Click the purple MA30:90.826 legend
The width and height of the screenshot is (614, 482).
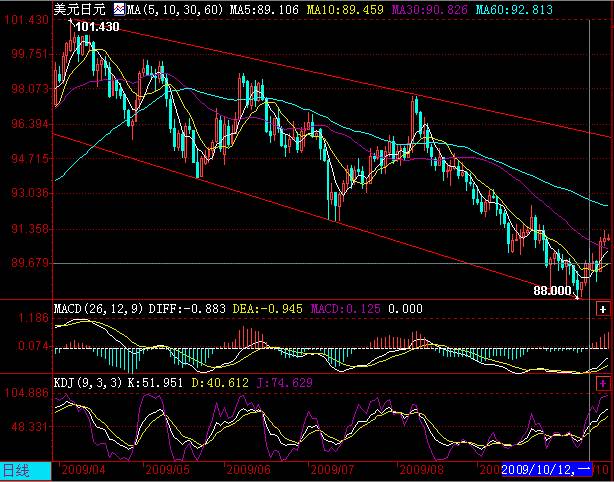(x=421, y=8)
